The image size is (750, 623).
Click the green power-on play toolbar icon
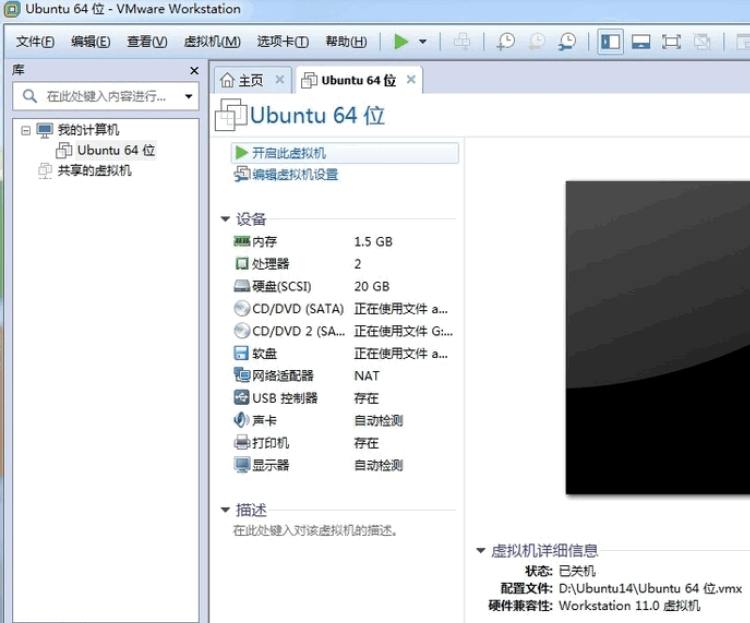[x=401, y=41]
